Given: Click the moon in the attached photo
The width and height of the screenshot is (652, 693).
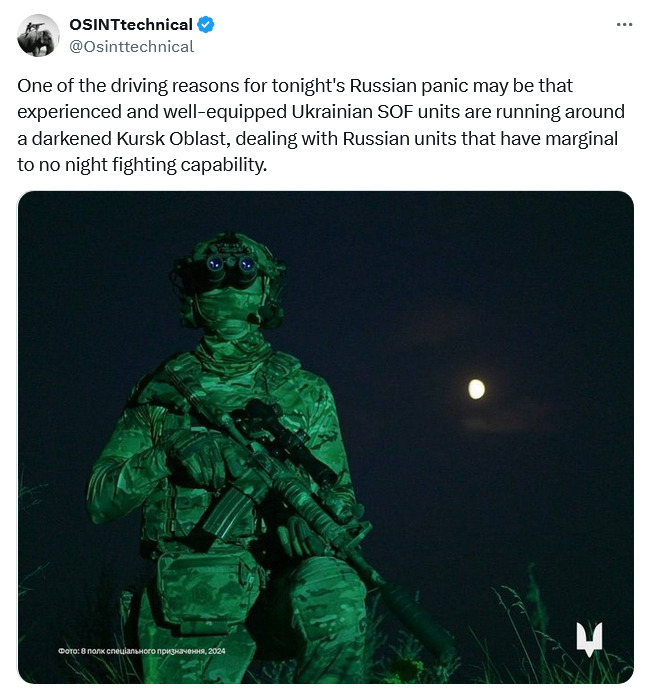Looking at the screenshot, I should (x=477, y=389).
